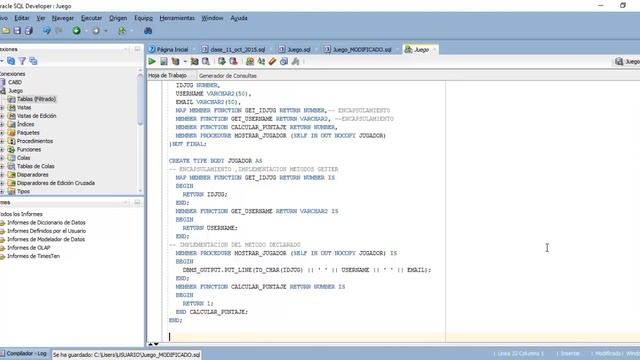The height and width of the screenshot is (360, 640).
Task: Open the Explain Plan dropdown arrow
Action: 185,62
